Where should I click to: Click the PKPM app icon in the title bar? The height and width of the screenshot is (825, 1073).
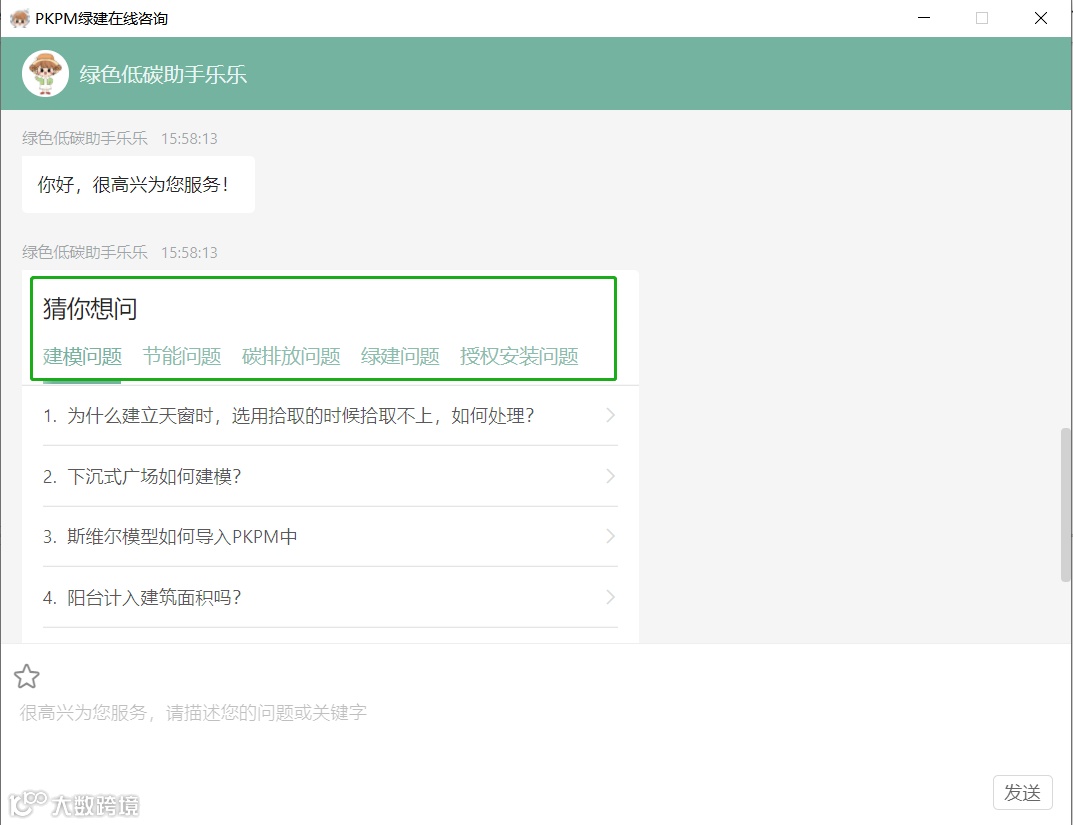20,18
